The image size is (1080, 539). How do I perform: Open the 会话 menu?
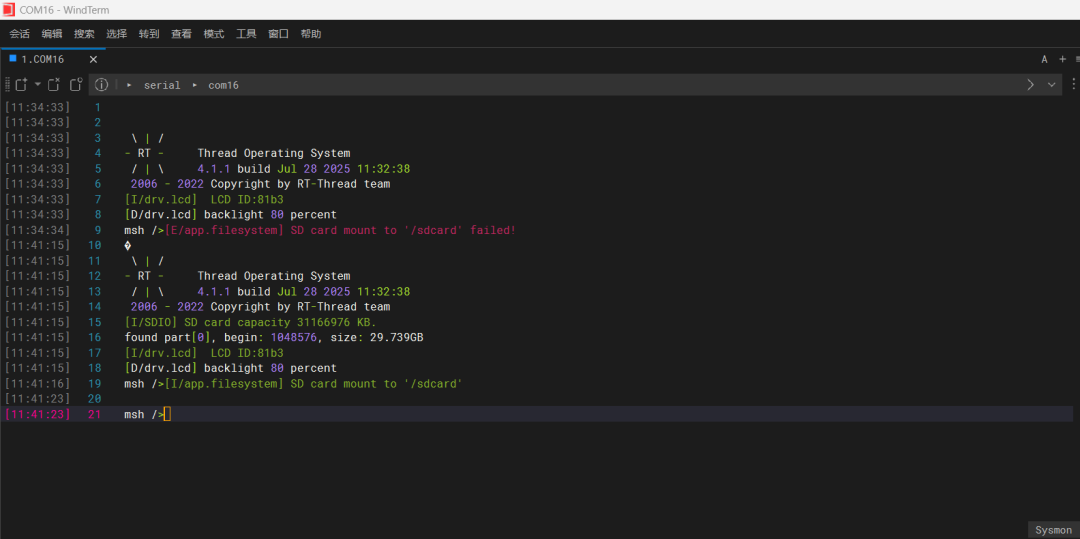19,34
